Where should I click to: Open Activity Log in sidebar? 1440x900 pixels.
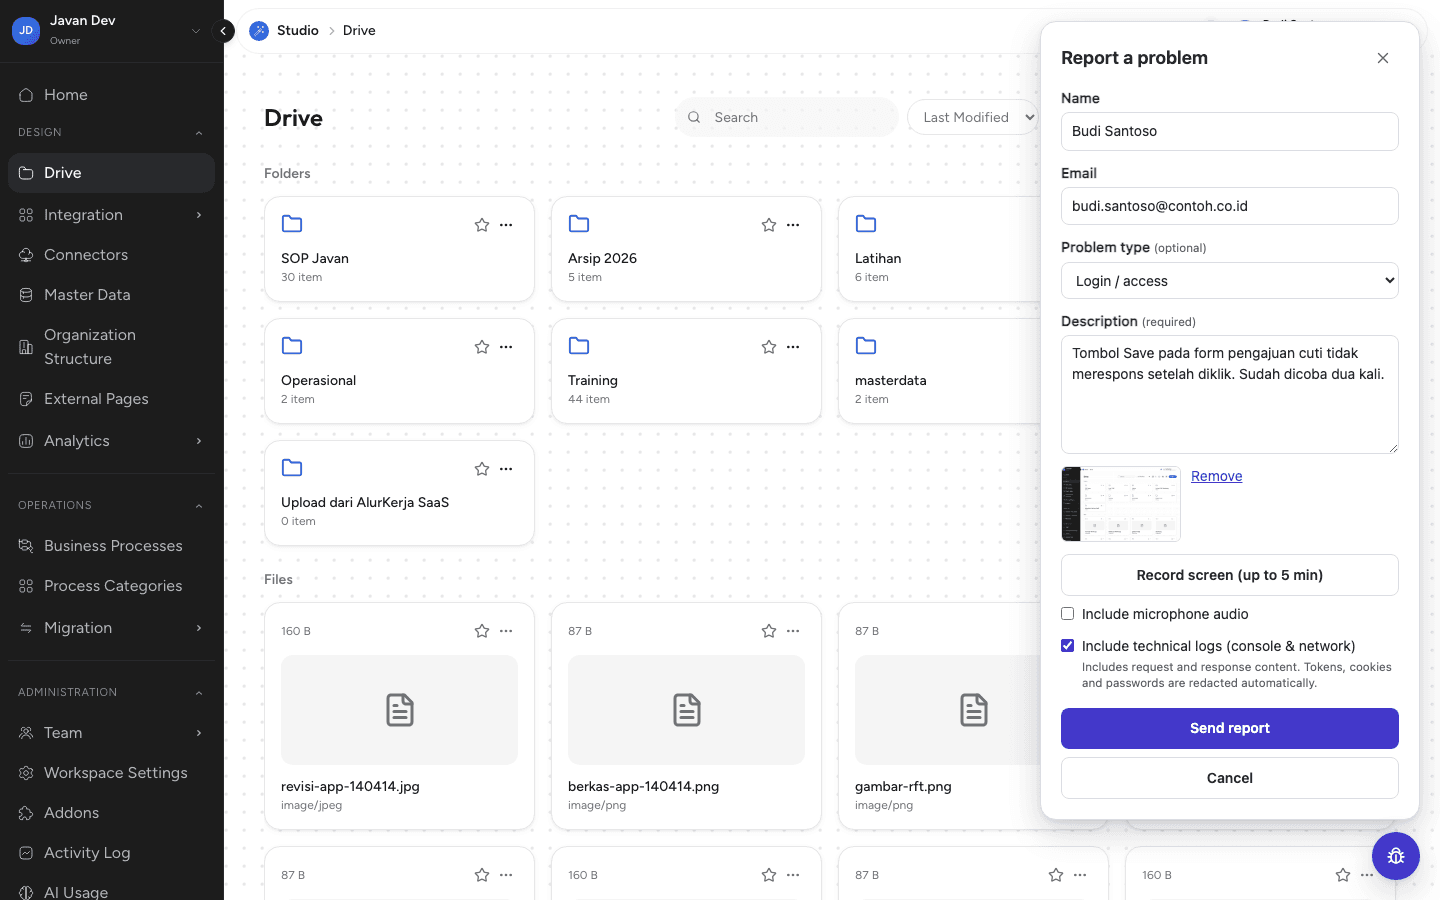pos(111,853)
